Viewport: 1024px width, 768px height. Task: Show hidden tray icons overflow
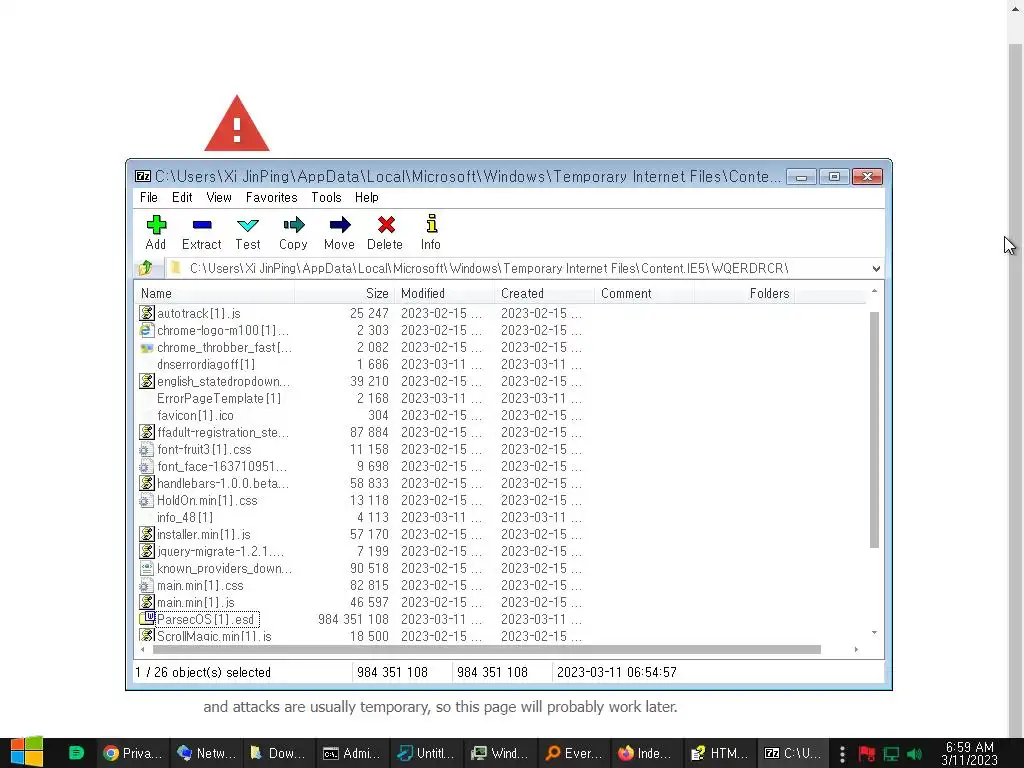(842, 754)
